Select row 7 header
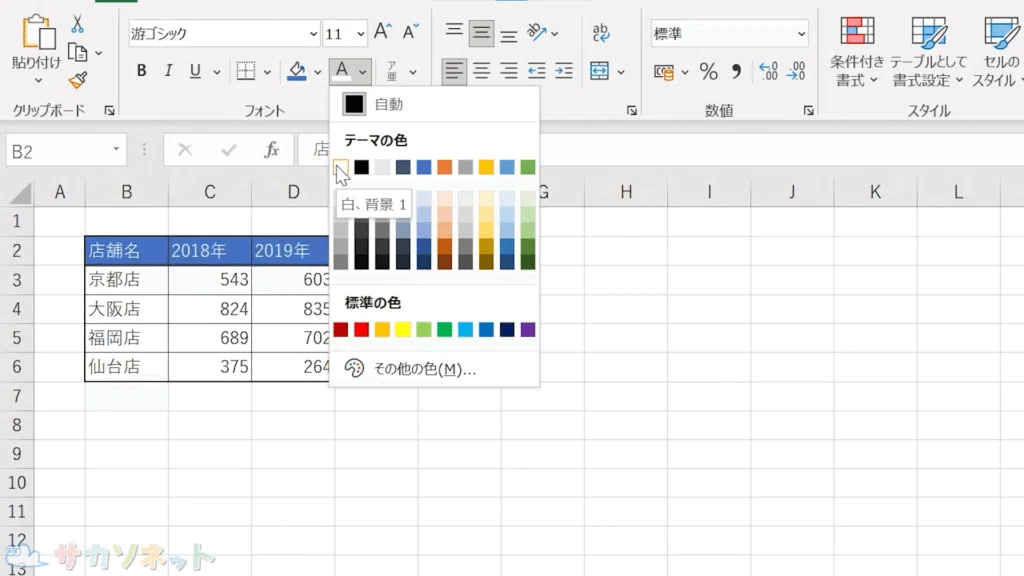1024x576 pixels. [16, 396]
